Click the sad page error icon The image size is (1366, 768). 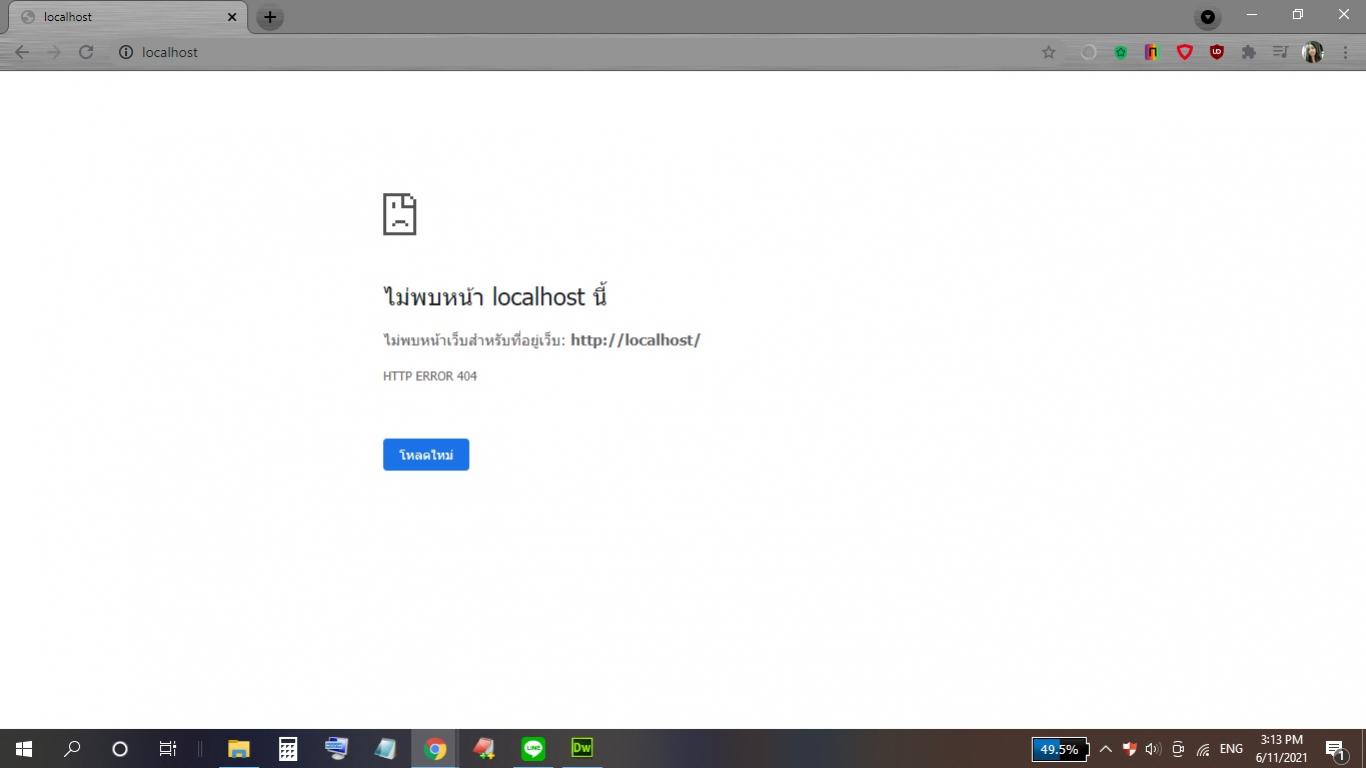[x=399, y=214]
